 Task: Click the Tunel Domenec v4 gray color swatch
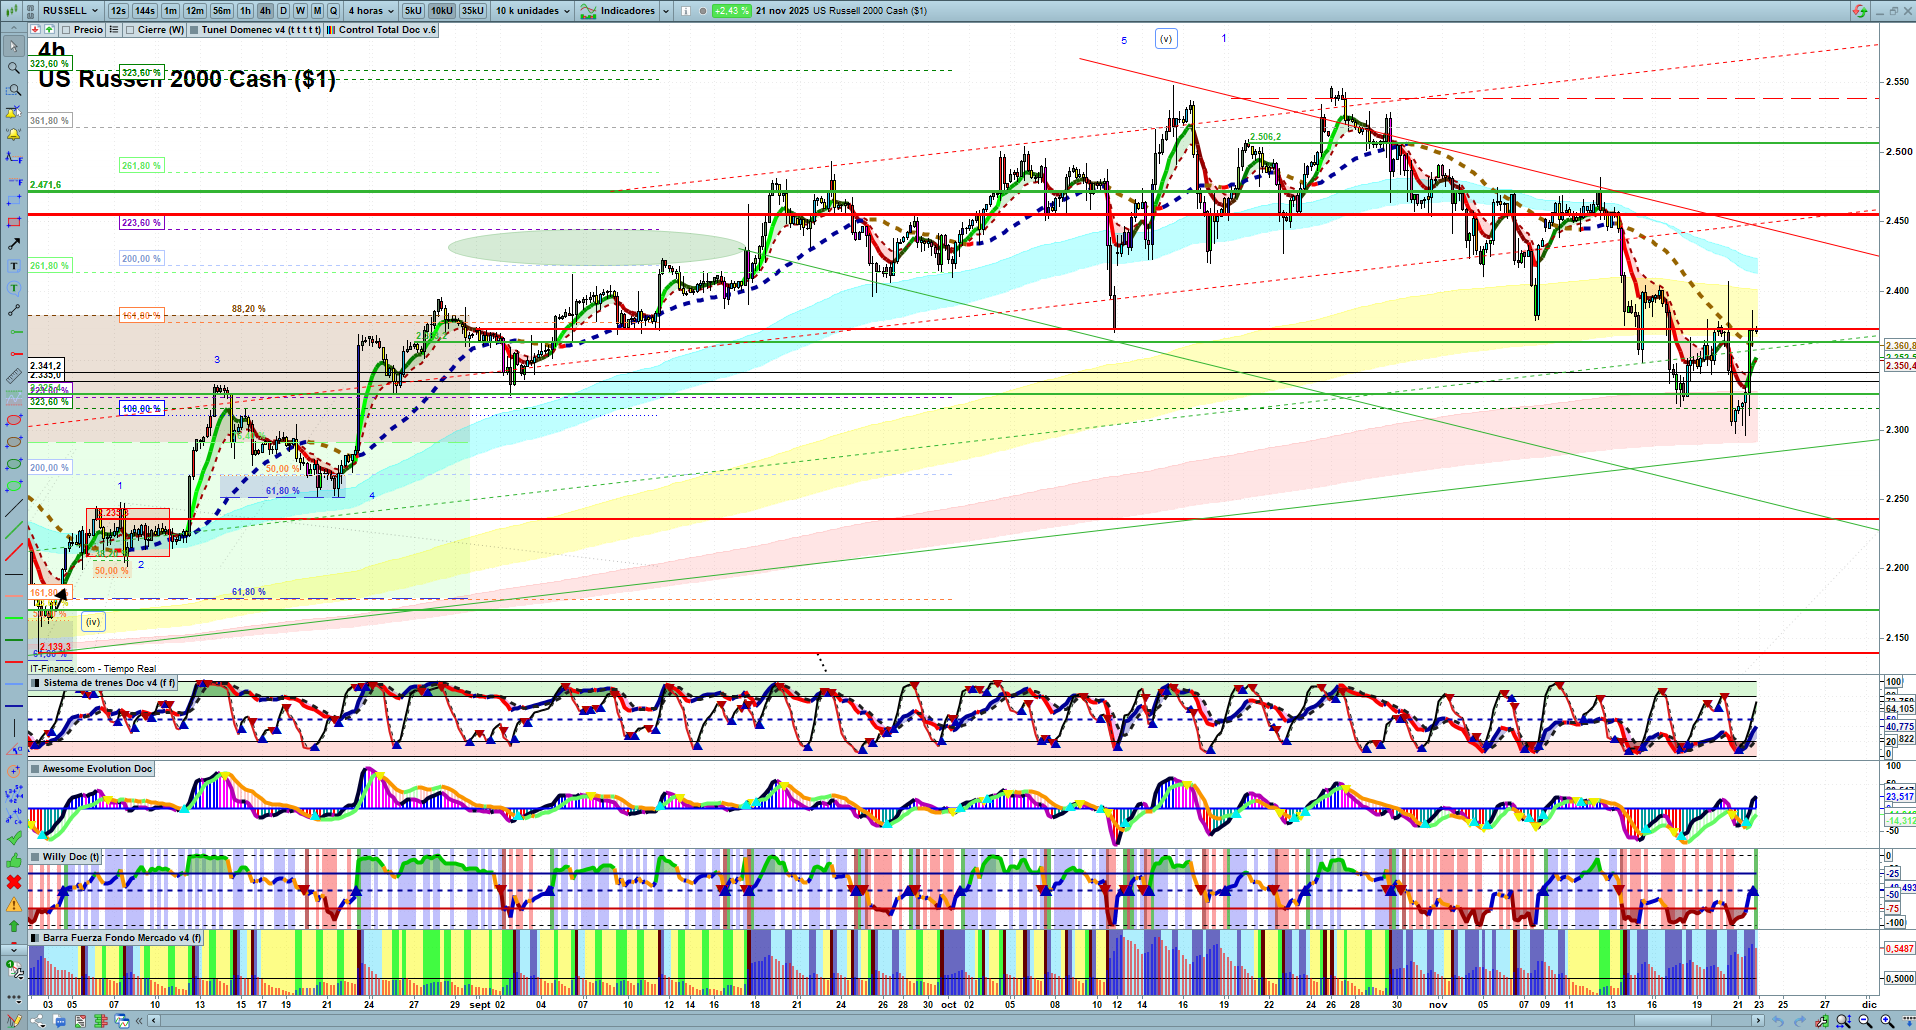pyautogui.click(x=194, y=30)
